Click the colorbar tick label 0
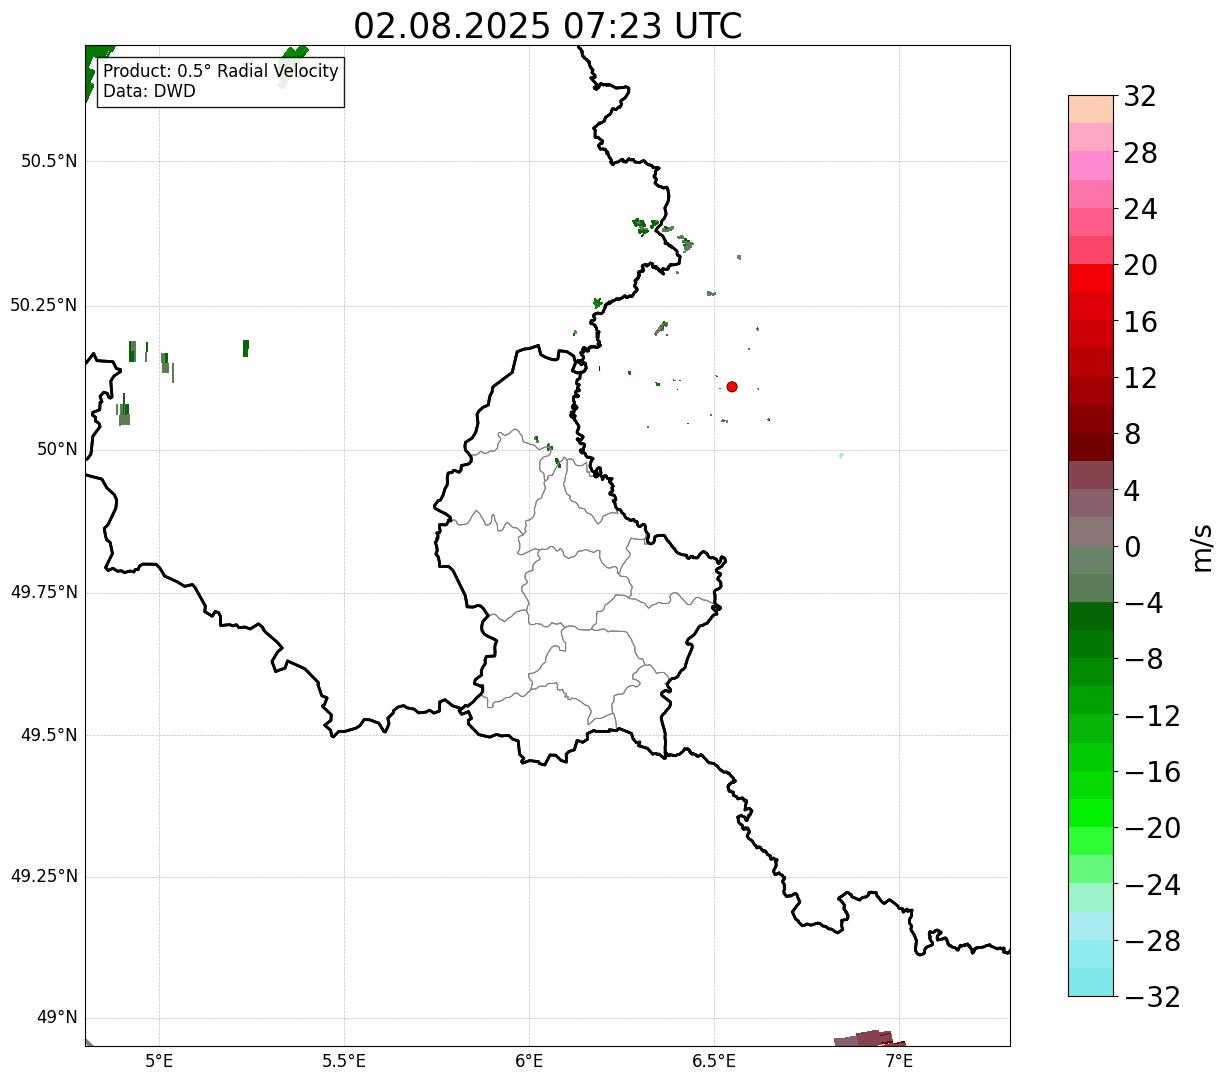Image resolution: width=1225 pixels, height=1081 pixels. tap(1132, 547)
